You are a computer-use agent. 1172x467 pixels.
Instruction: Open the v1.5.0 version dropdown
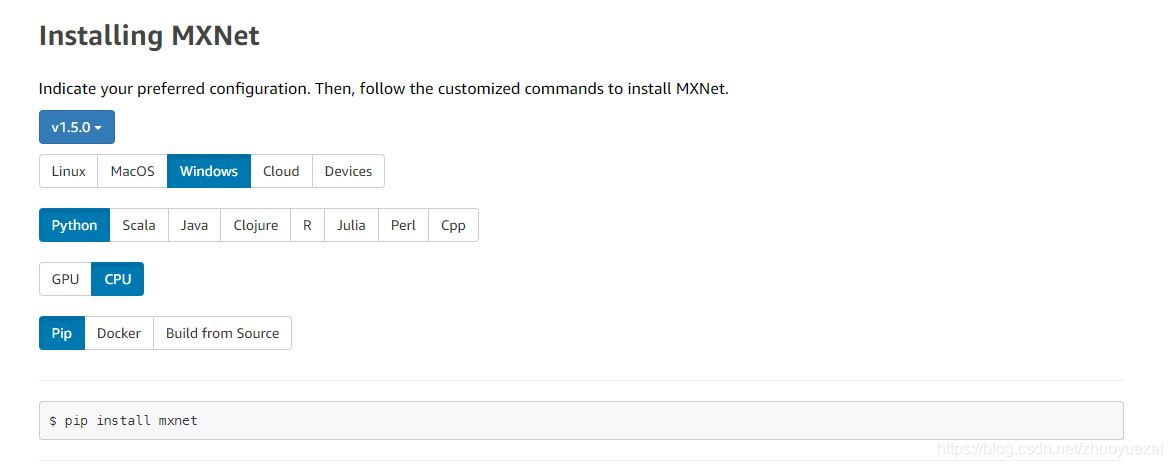pos(76,127)
